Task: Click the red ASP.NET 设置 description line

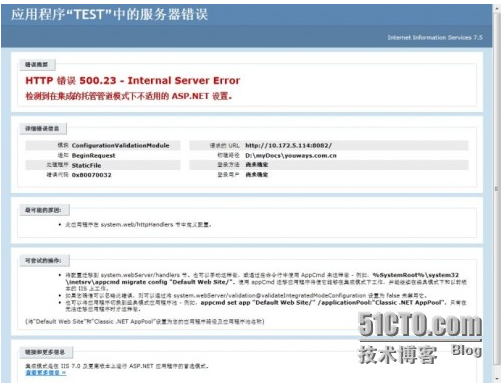Action: (129, 96)
